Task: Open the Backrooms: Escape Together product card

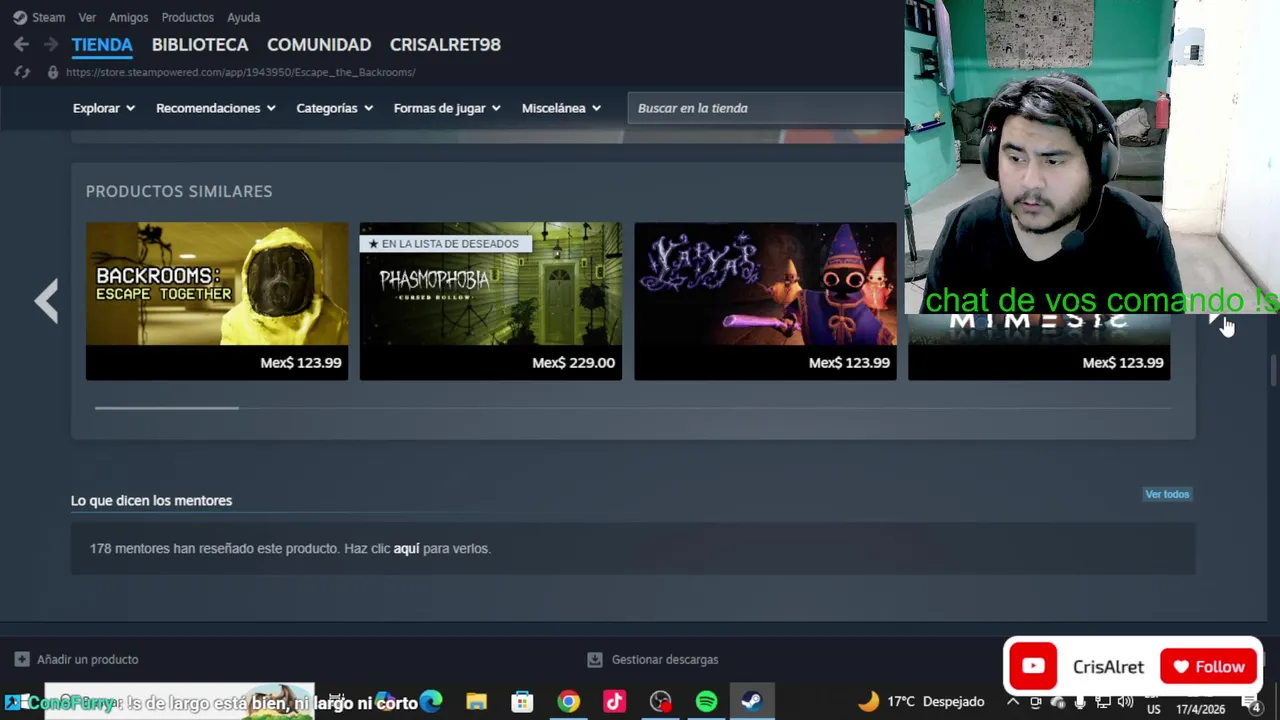Action: pyautogui.click(x=217, y=301)
